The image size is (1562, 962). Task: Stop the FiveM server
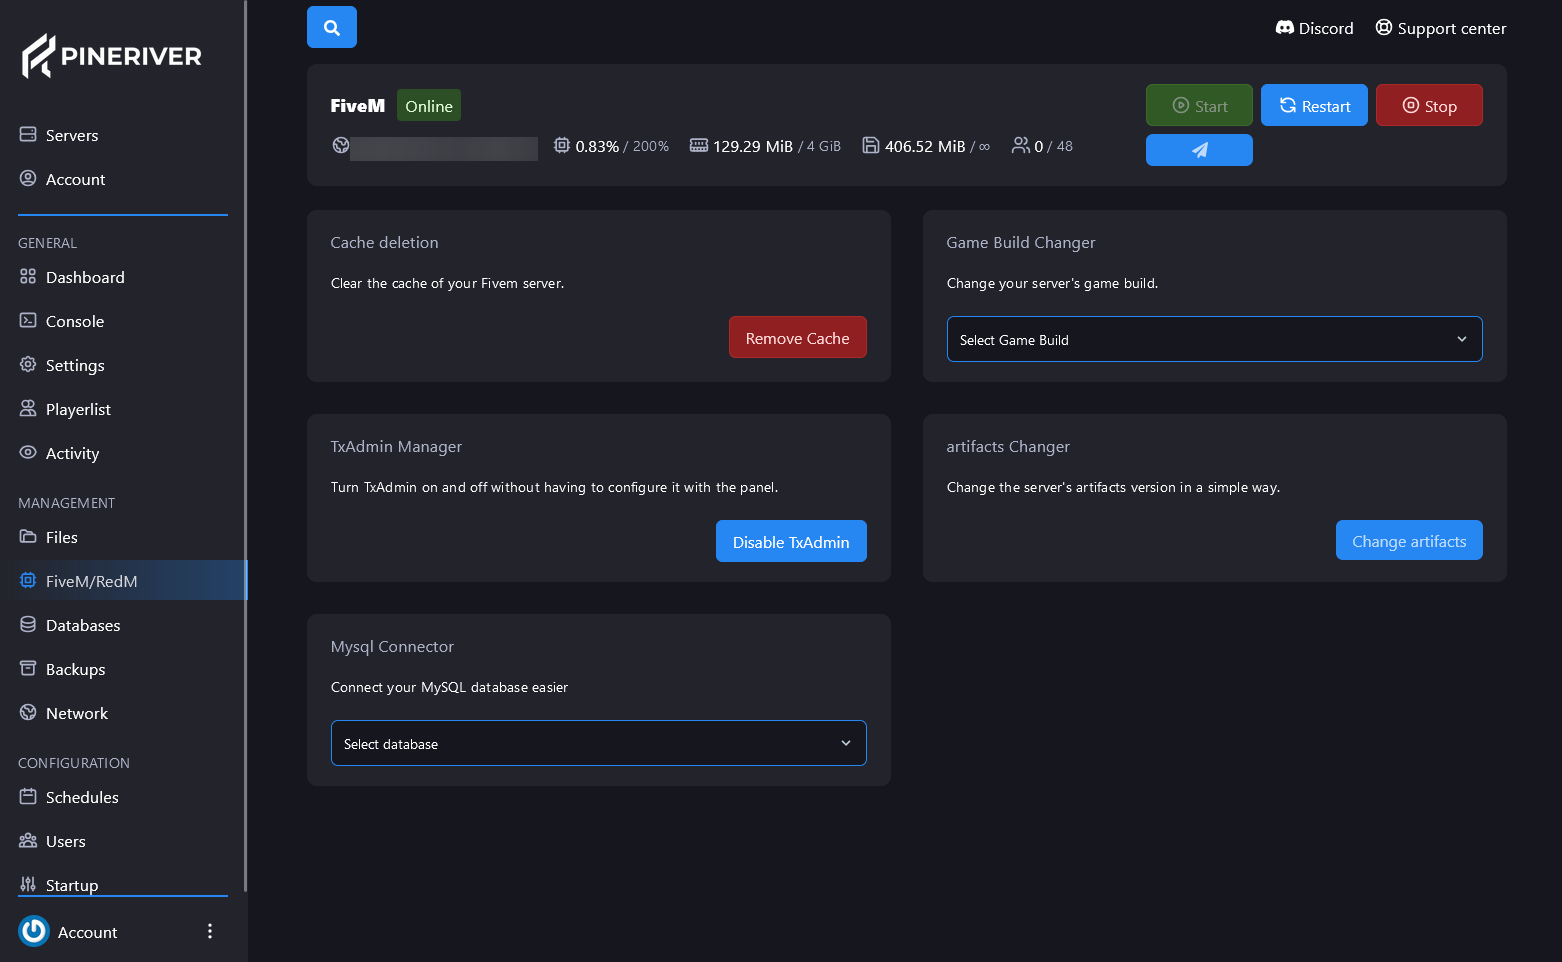coord(1429,105)
